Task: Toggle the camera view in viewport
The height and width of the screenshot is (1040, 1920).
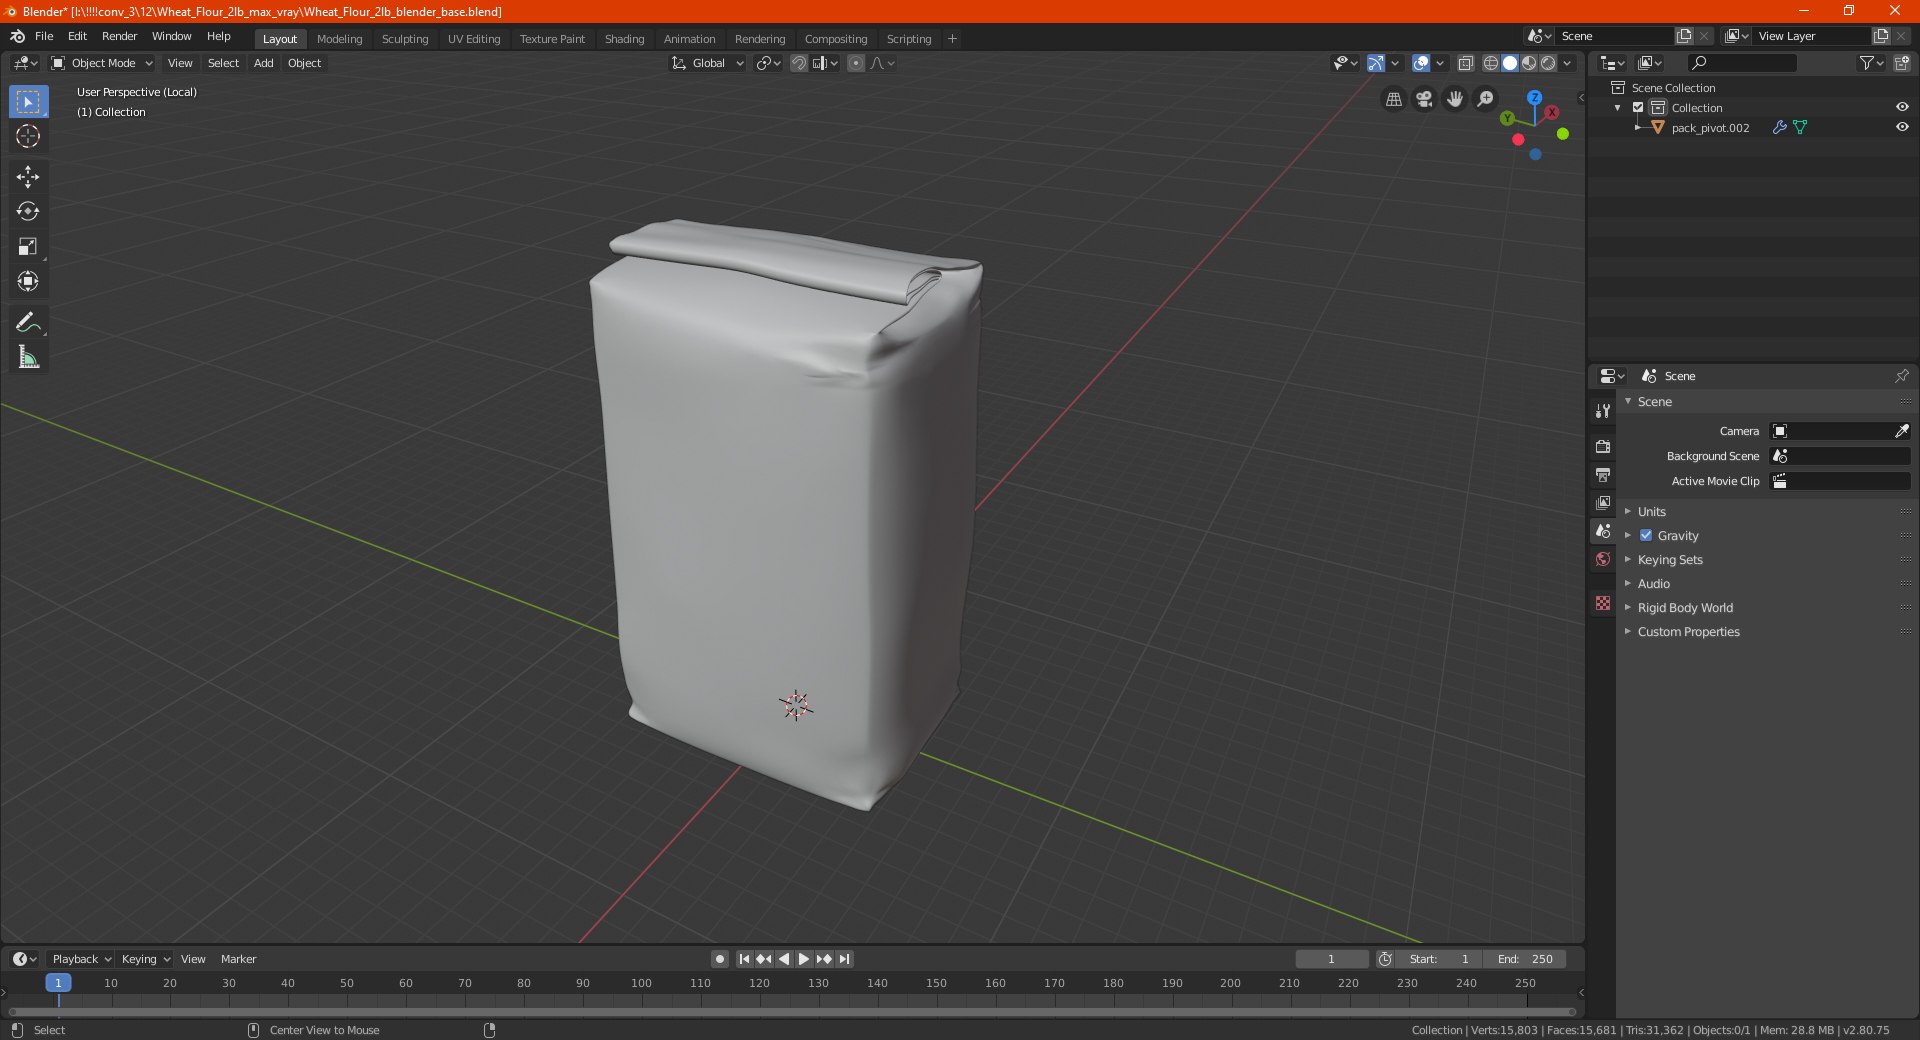Action: [x=1424, y=99]
